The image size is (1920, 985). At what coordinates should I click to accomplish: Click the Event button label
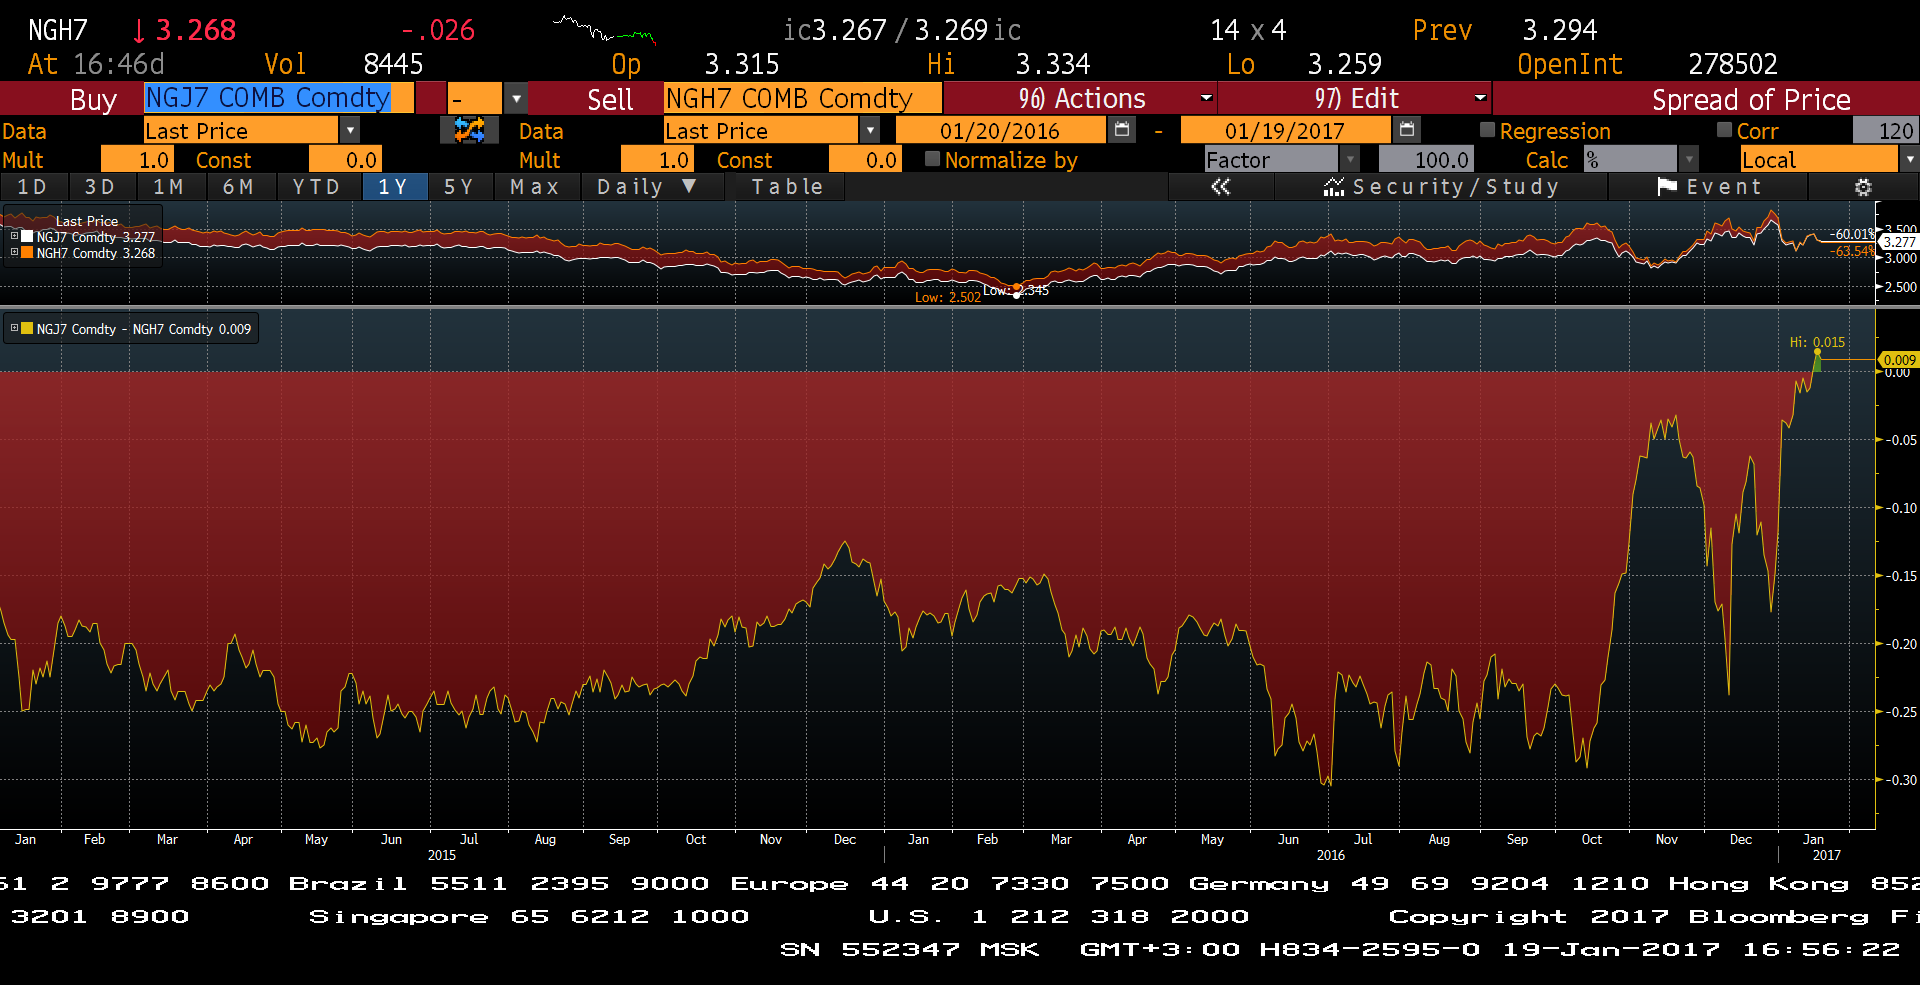1725,187
